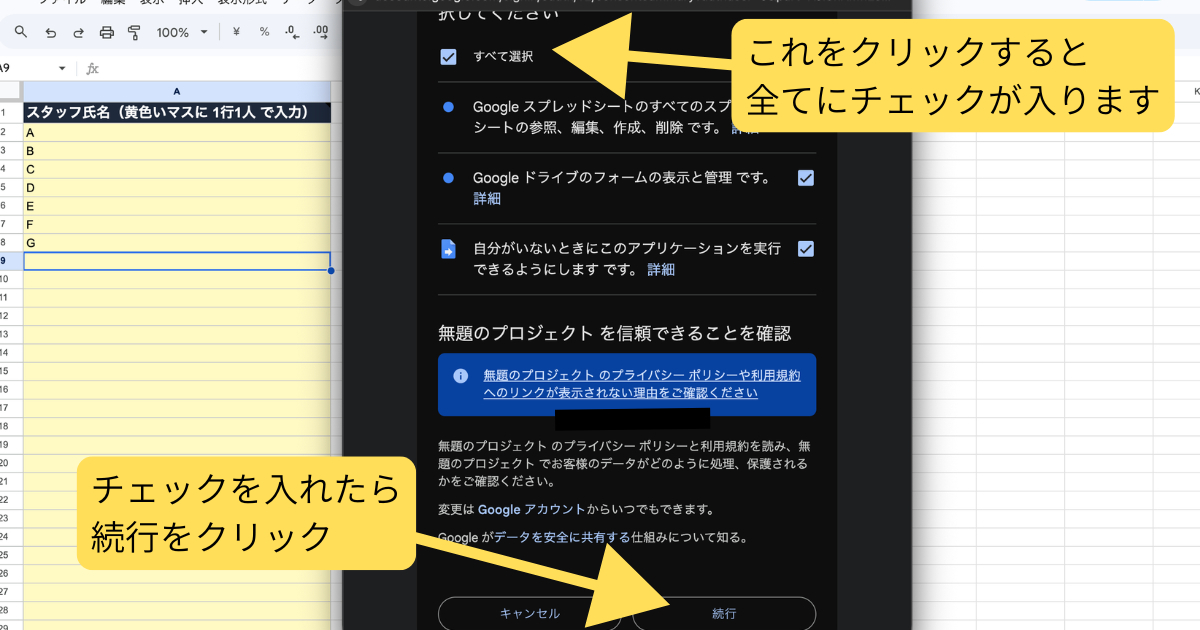Screen dimensions: 1200x630
Task: Select cell containing D
Action: (177, 188)
